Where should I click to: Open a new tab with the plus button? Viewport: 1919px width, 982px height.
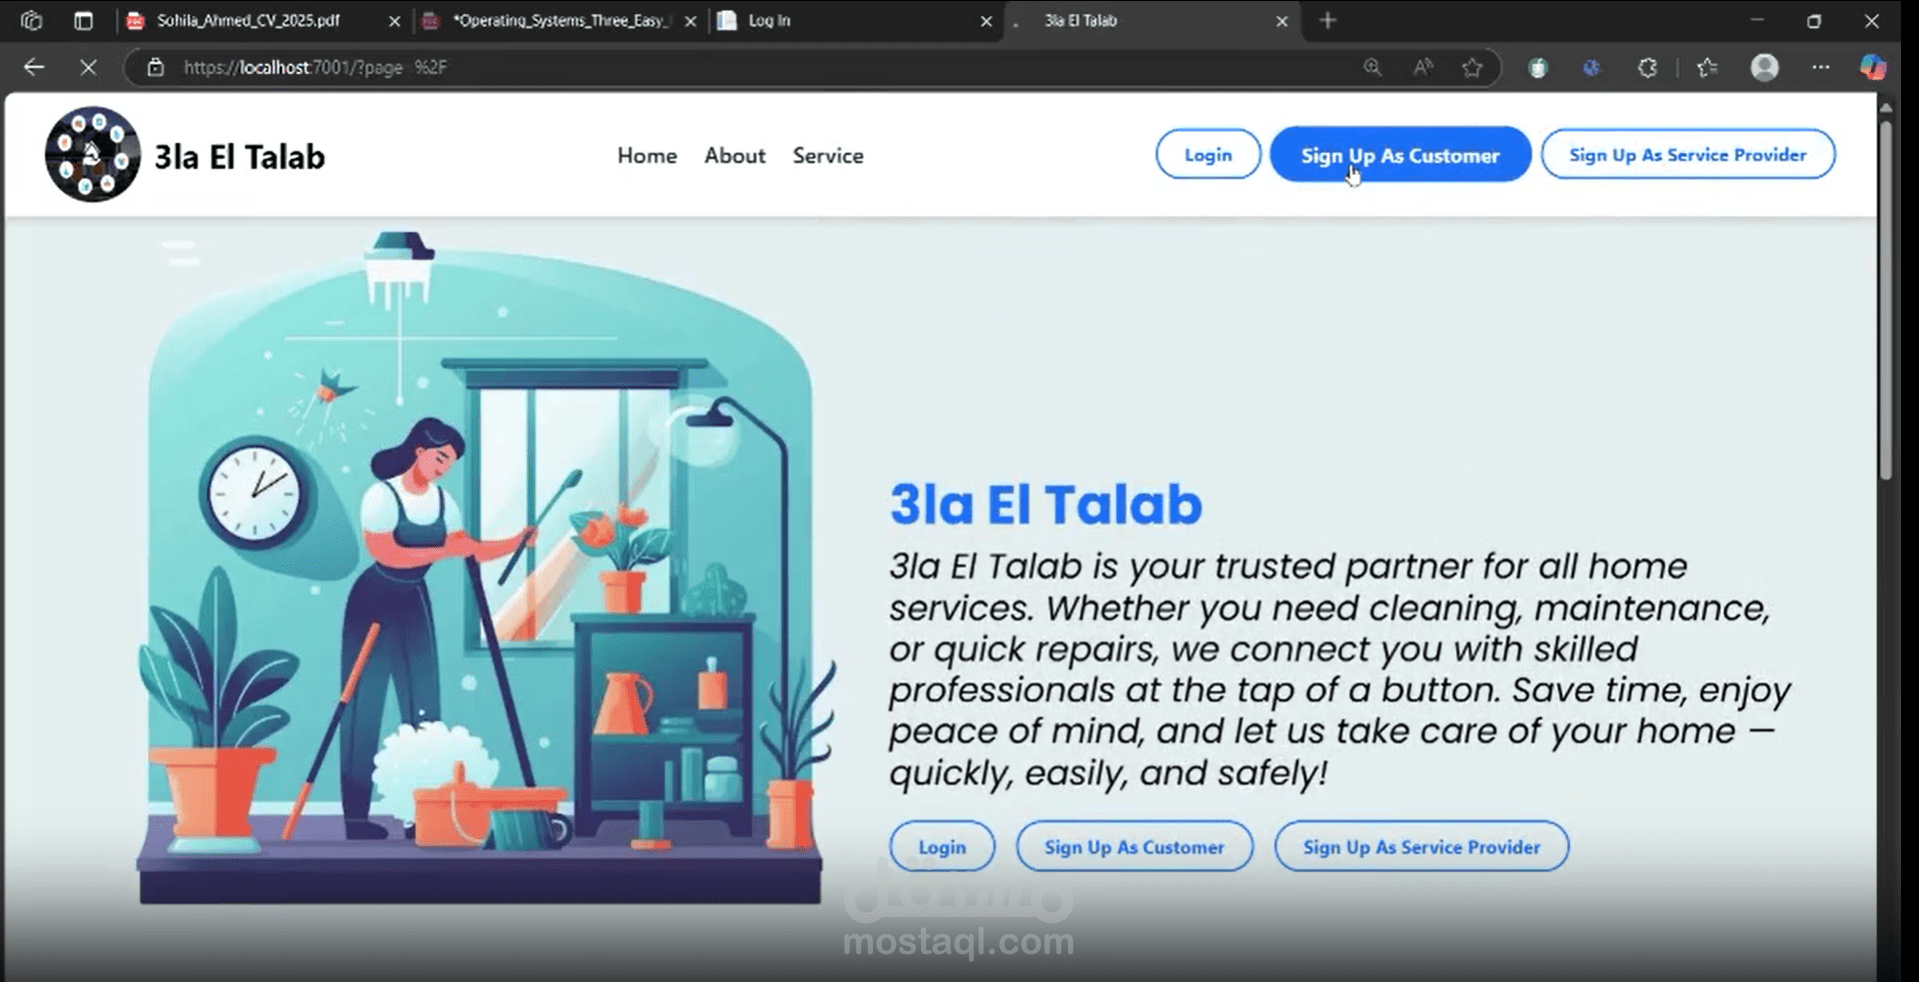[x=1328, y=20]
